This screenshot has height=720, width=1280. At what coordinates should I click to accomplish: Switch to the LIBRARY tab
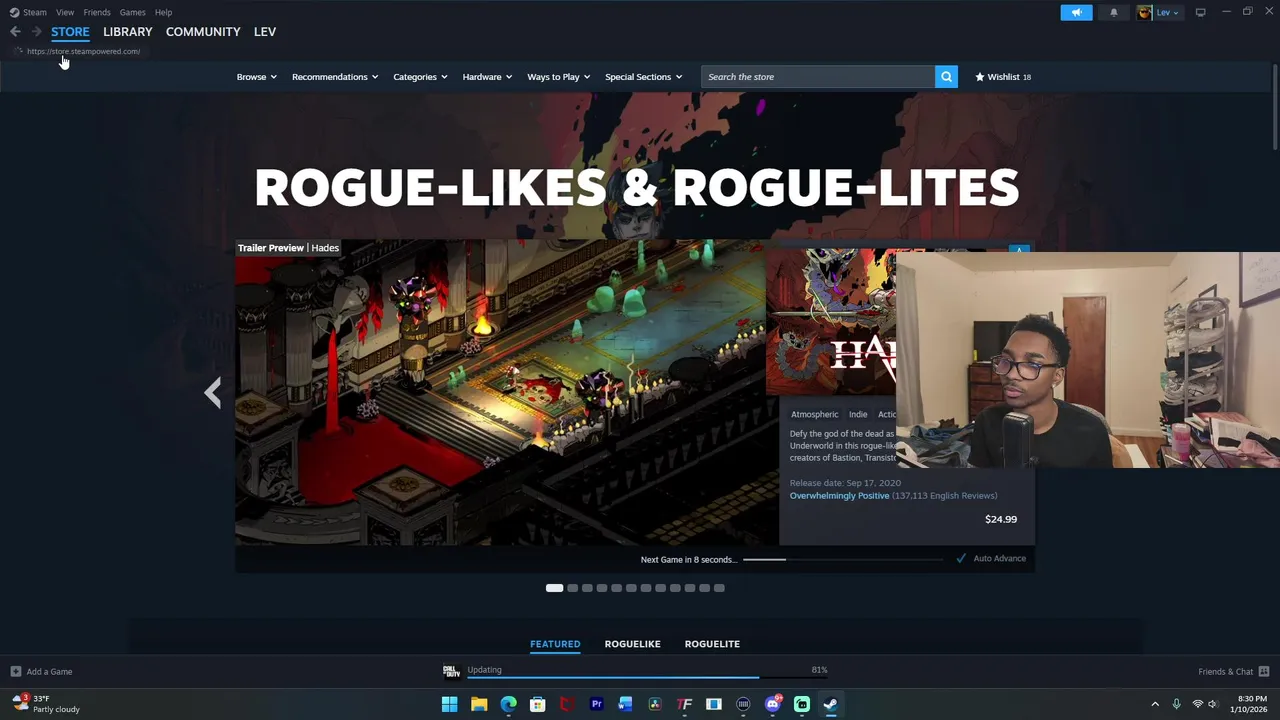pyautogui.click(x=128, y=32)
